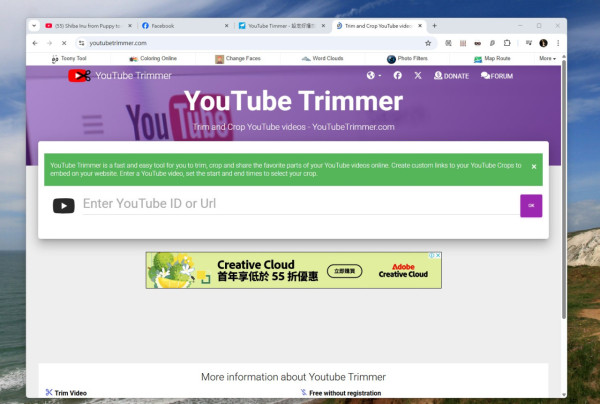Open Change Faces bookmark

pos(238,59)
